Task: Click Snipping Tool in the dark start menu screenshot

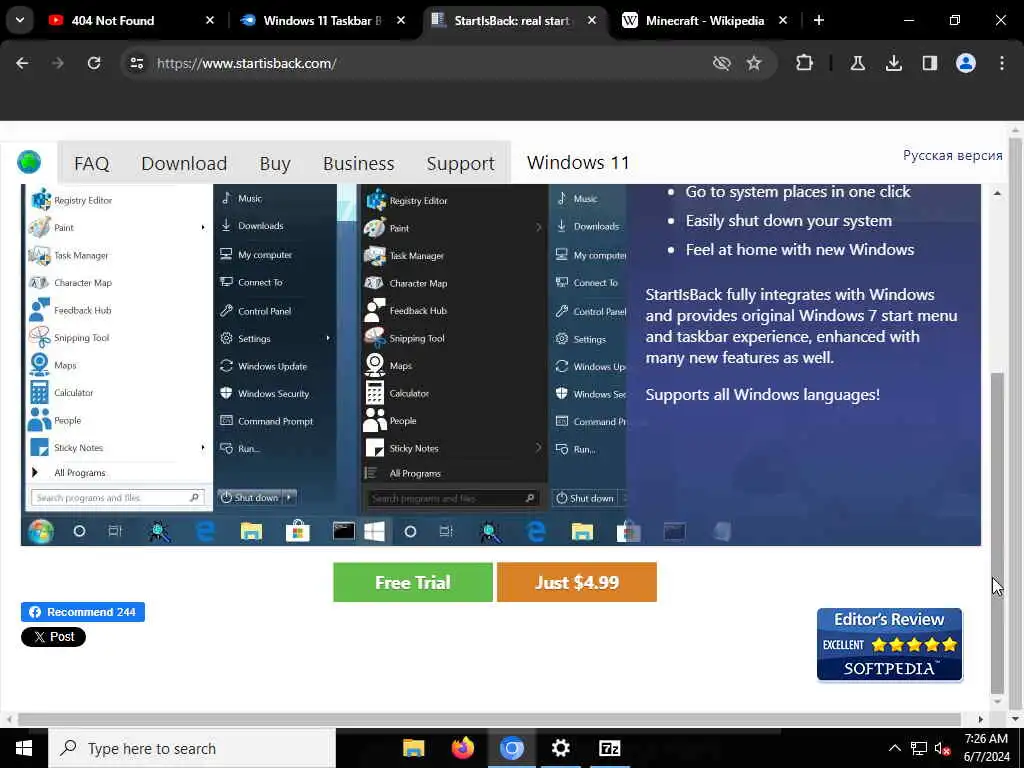Action: [x=417, y=338]
